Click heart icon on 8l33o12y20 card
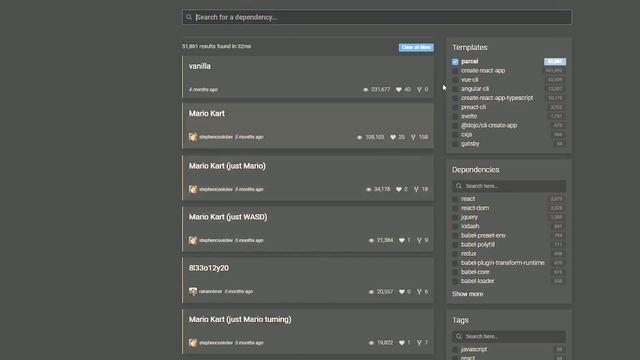The width and height of the screenshot is (640, 360). point(402,292)
